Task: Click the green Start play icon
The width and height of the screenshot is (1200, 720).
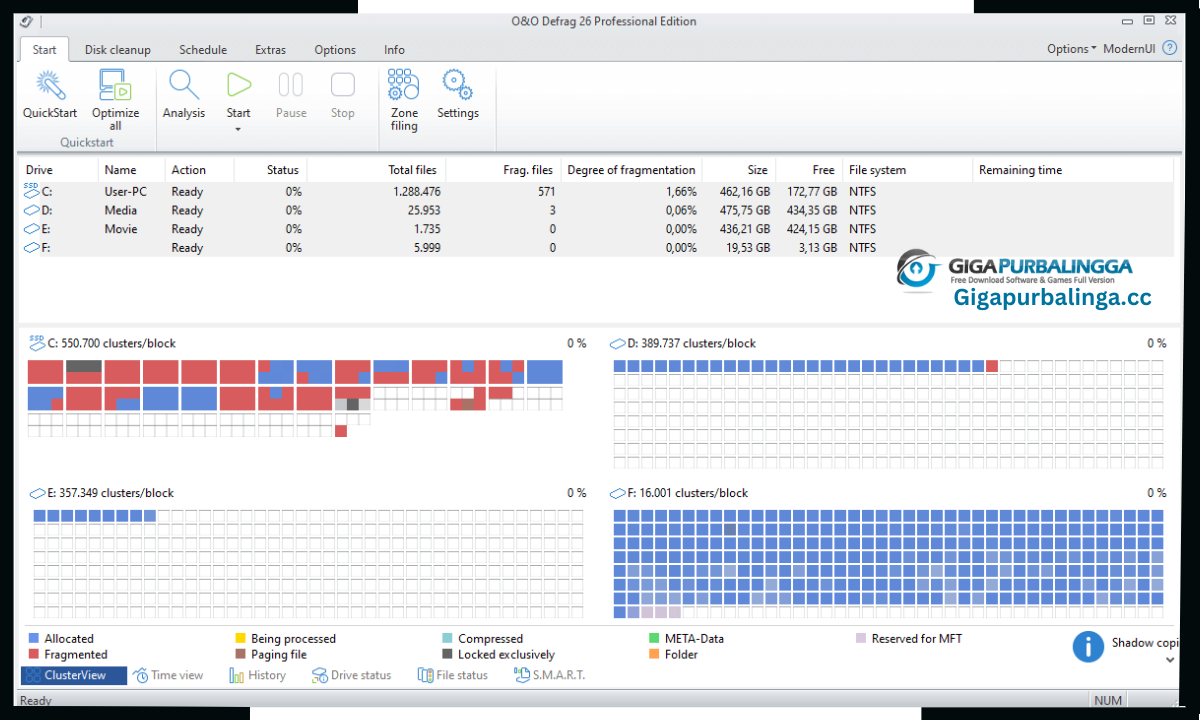Action: point(239,85)
